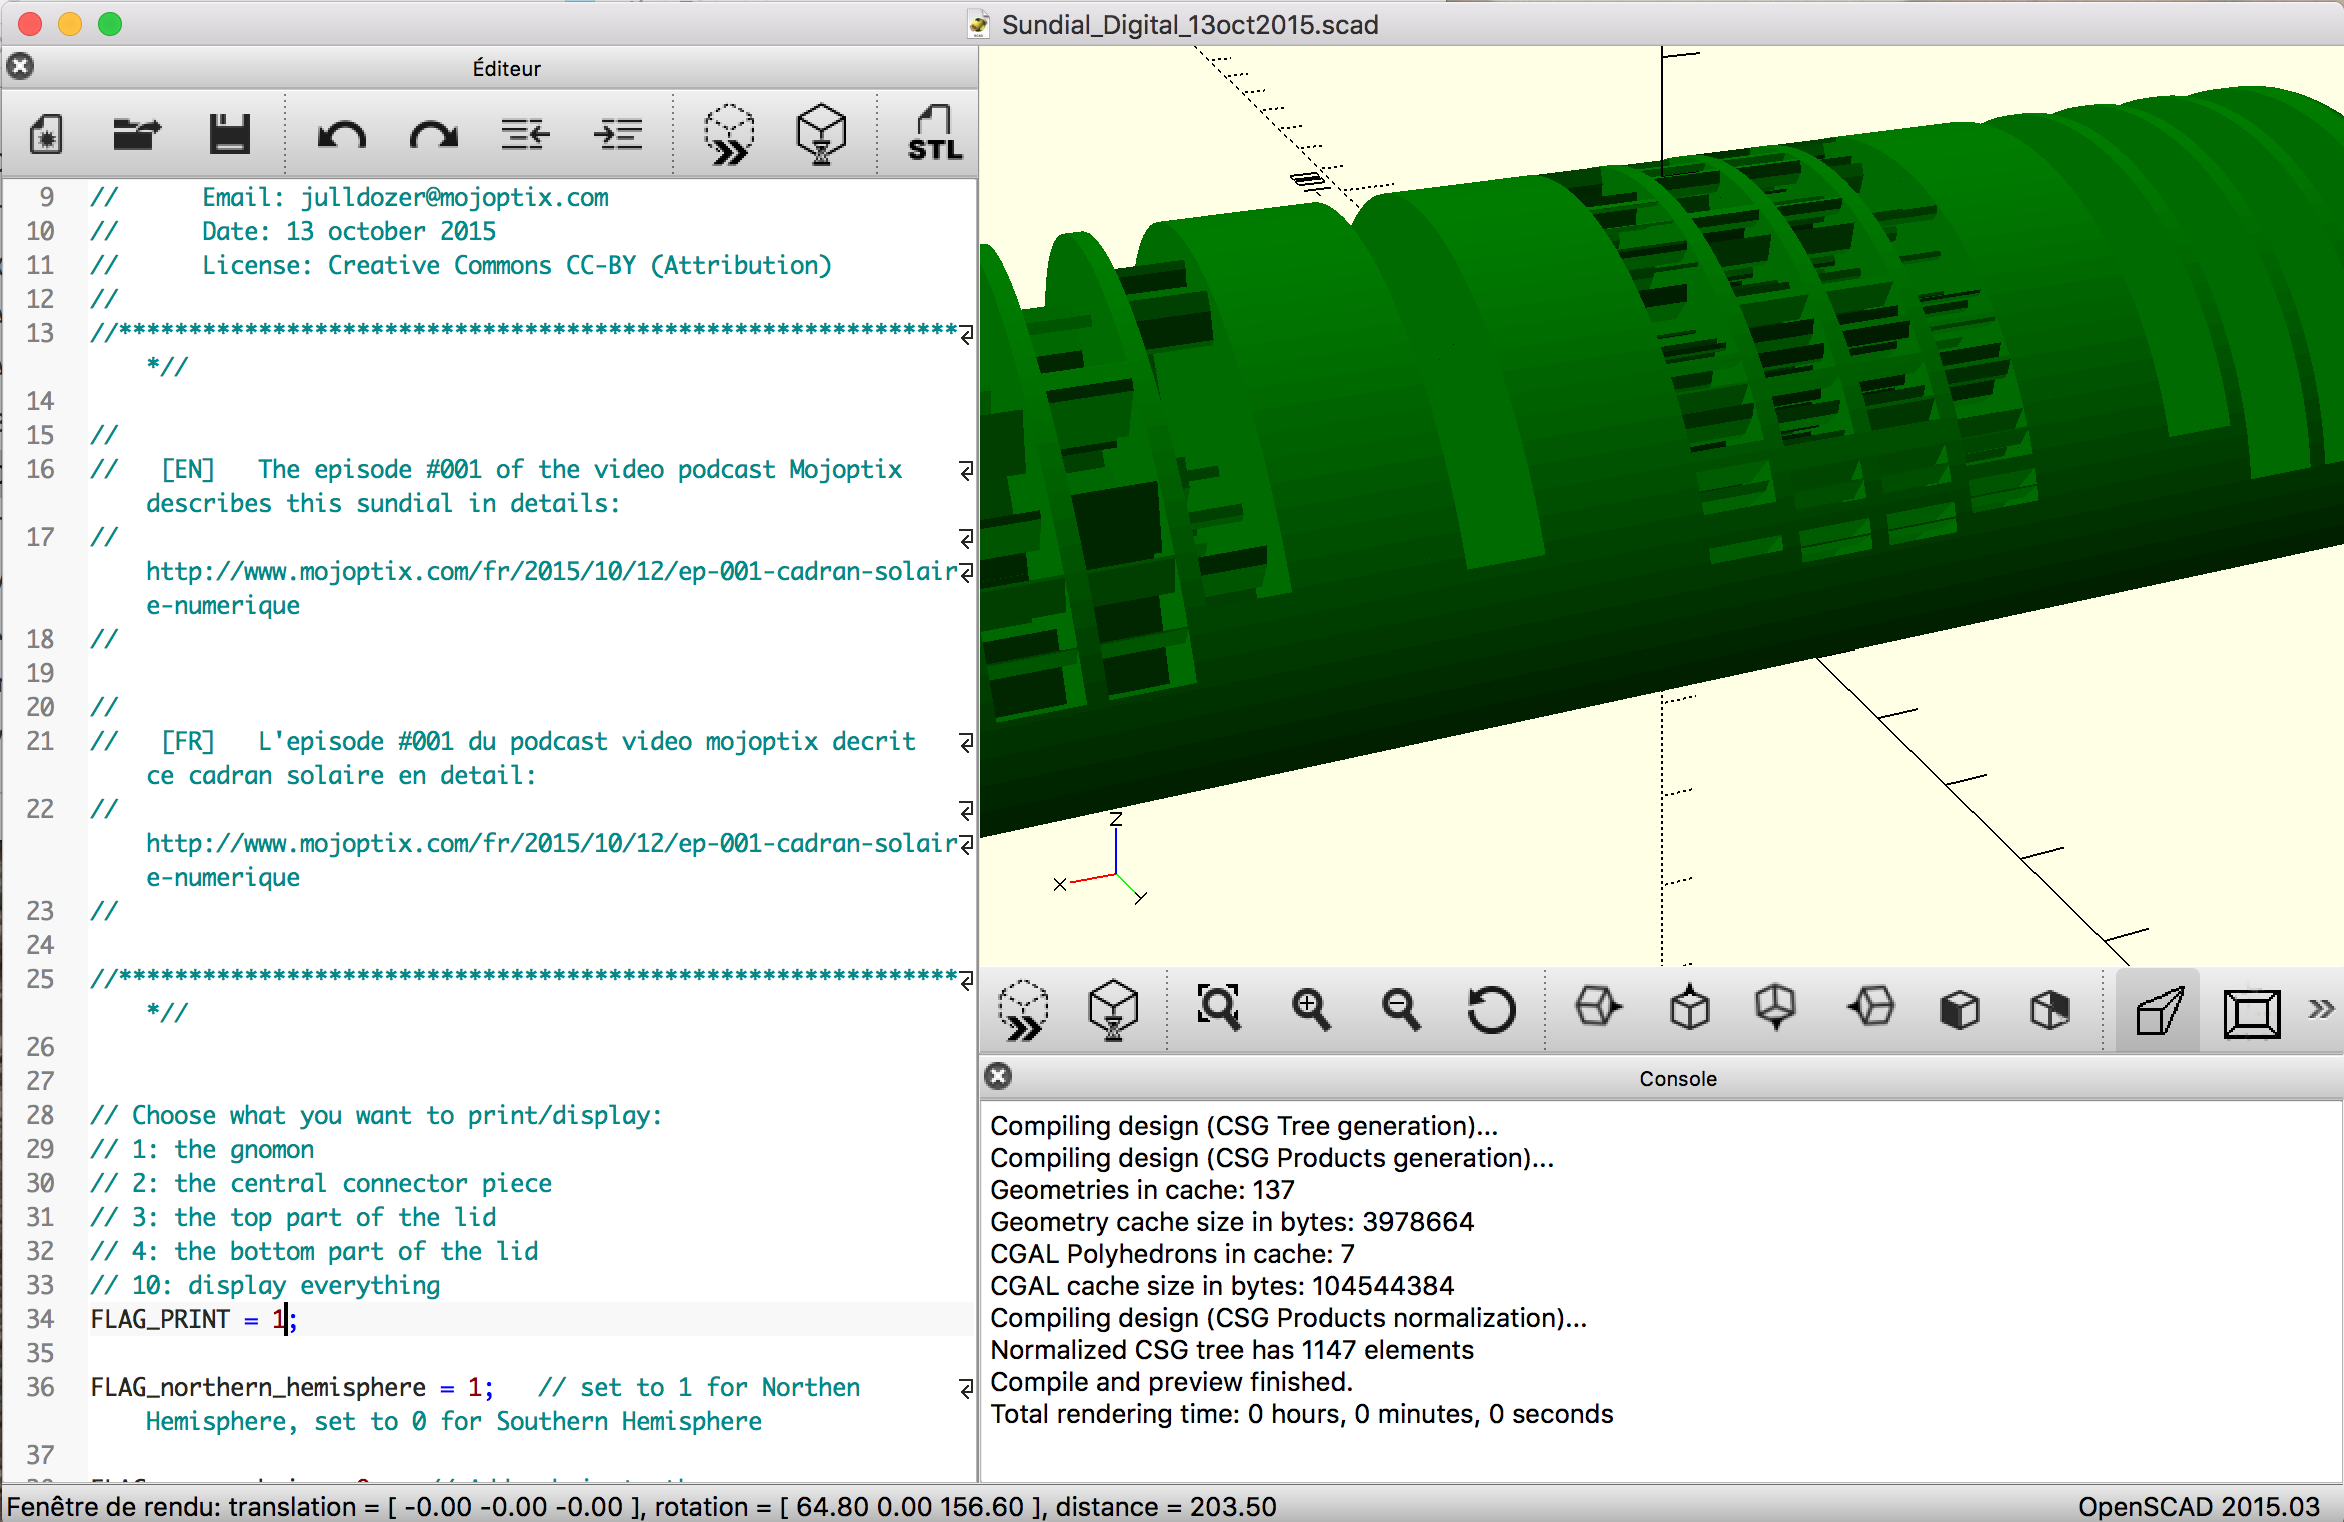Zoom in on the 3D view
The width and height of the screenshot is (2344, 1522).
pyautogui.click(x=1310, y=1008)
